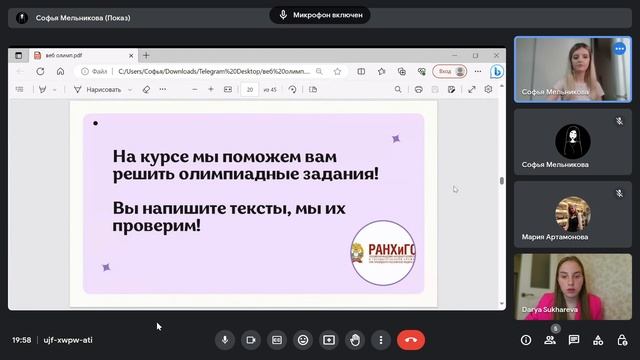Select the eraser tool in PDF toolbar
This screenshot has width=640, height=360.
146,89
